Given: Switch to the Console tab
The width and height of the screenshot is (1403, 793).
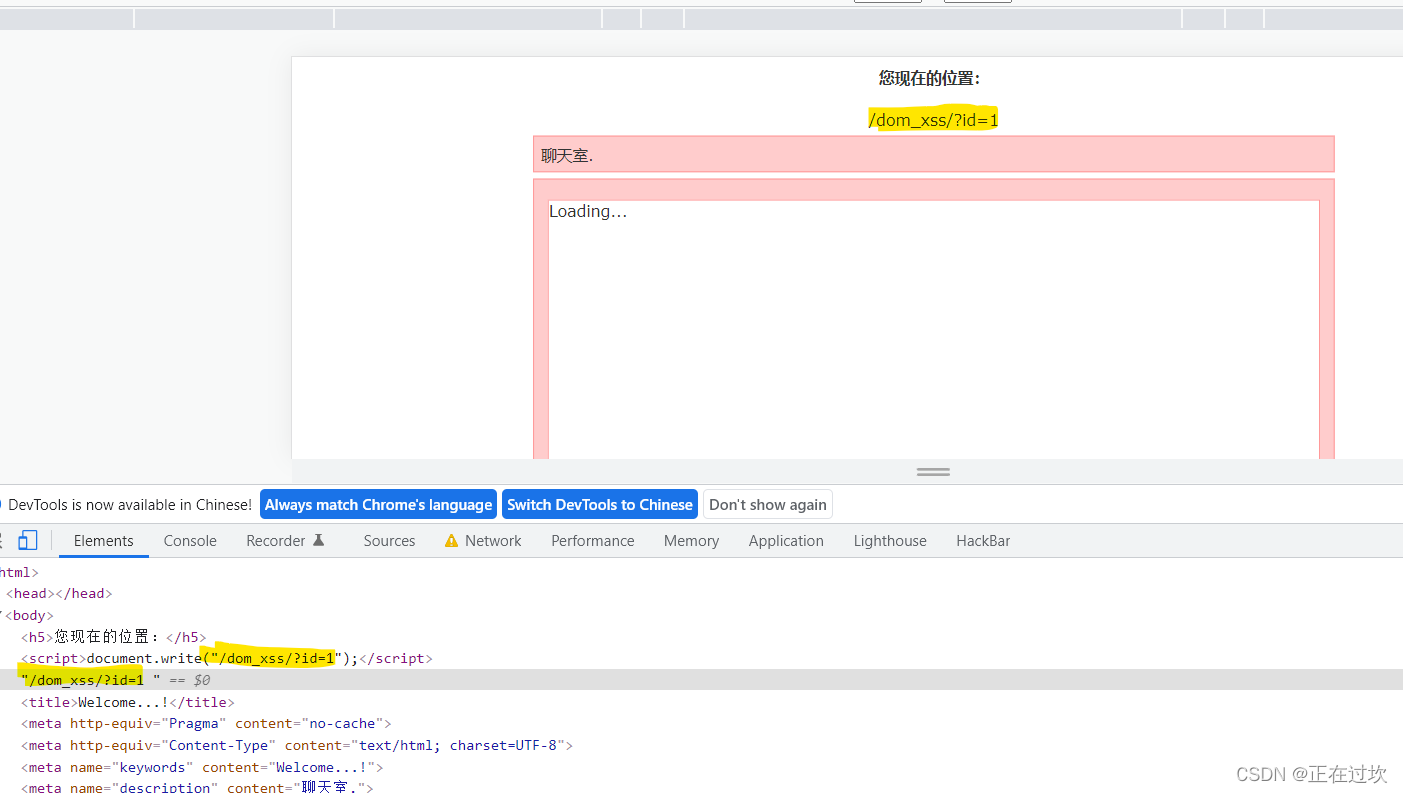Looking at the screenshot, I should click(190, 541).
